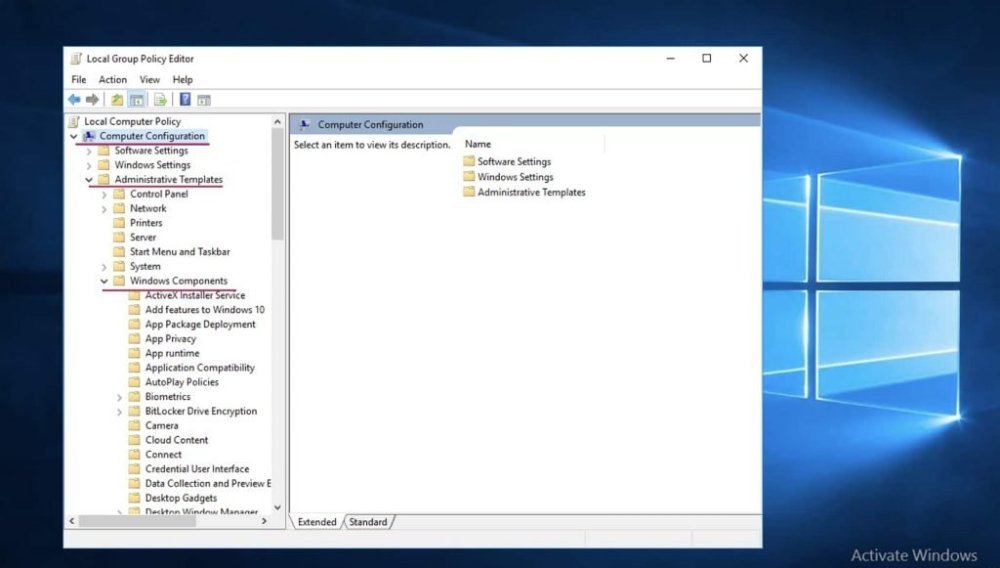Screen dimensions: 1000x568
Task: Open the View menu
Action: click(x=149, y=80)
